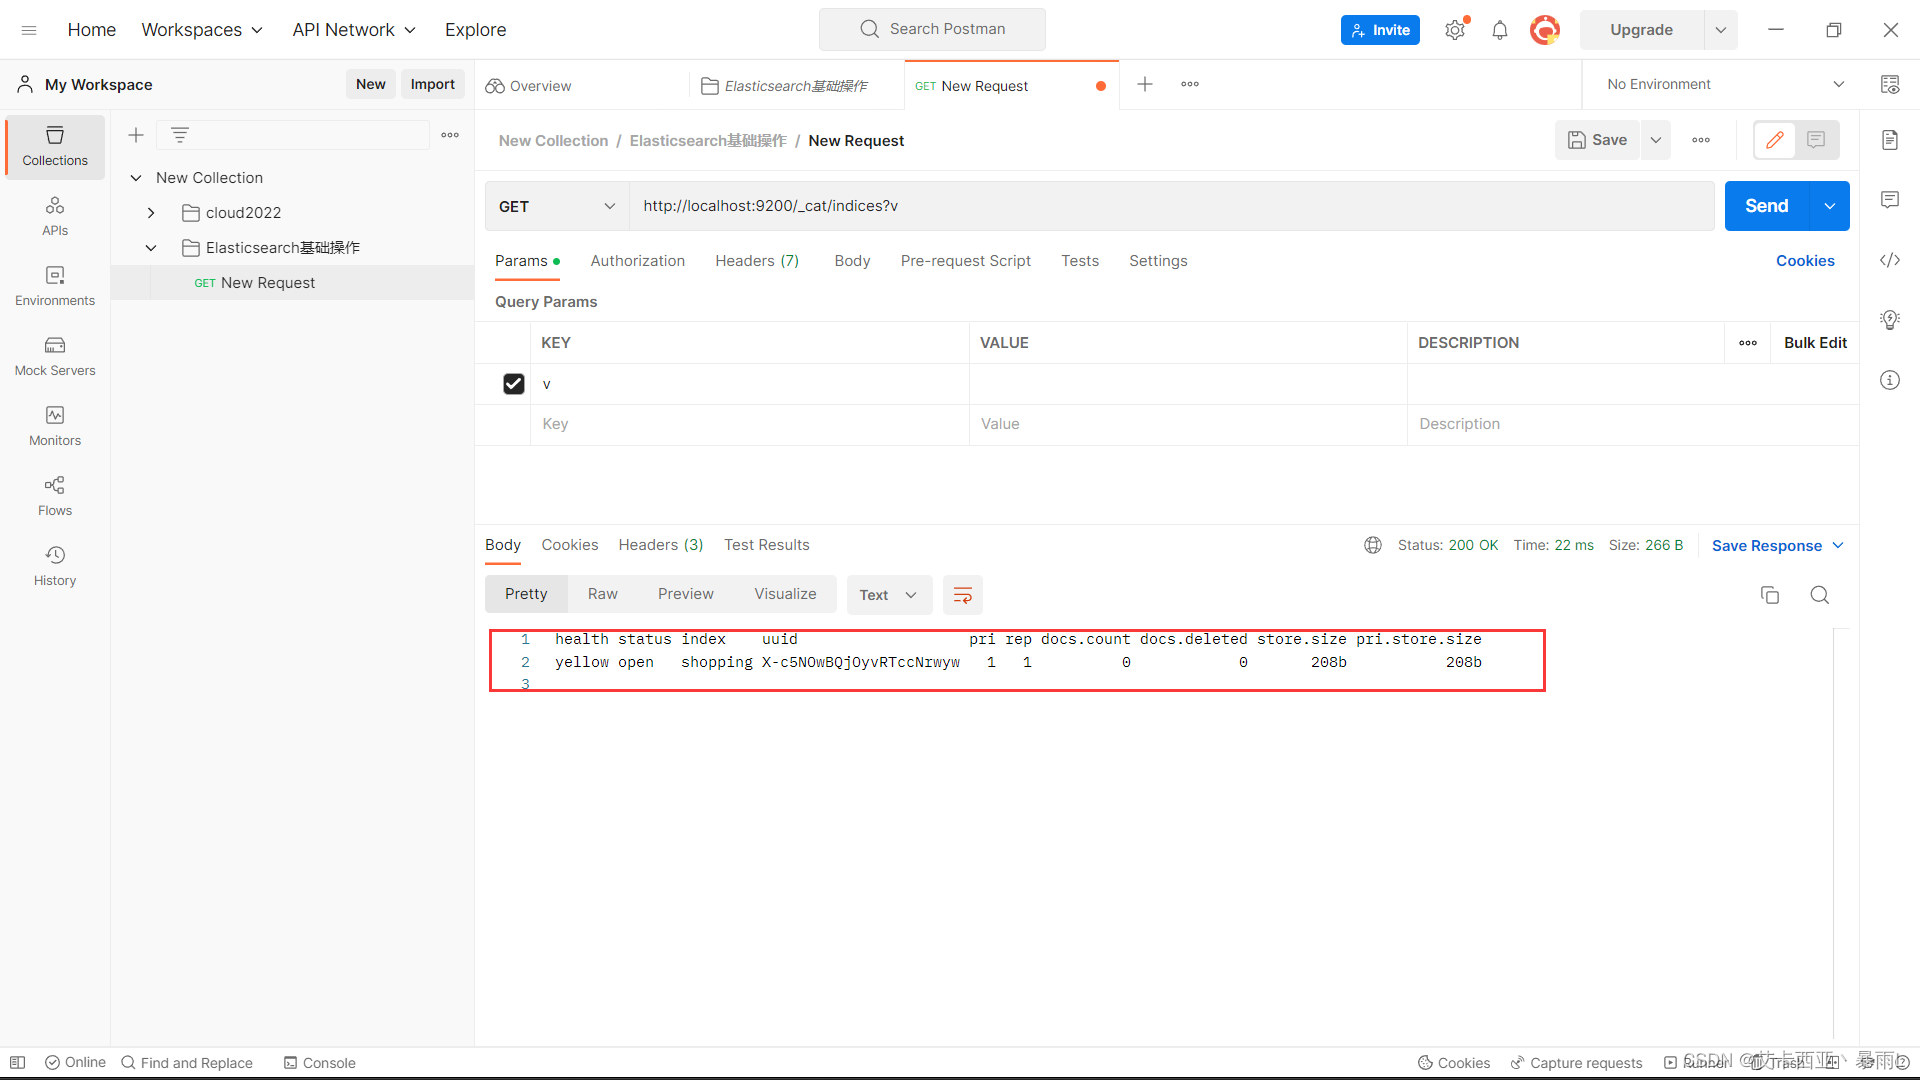Switch to the request Body tab
Viewport: 1920px width, 1080px height.
pos(852,261)
